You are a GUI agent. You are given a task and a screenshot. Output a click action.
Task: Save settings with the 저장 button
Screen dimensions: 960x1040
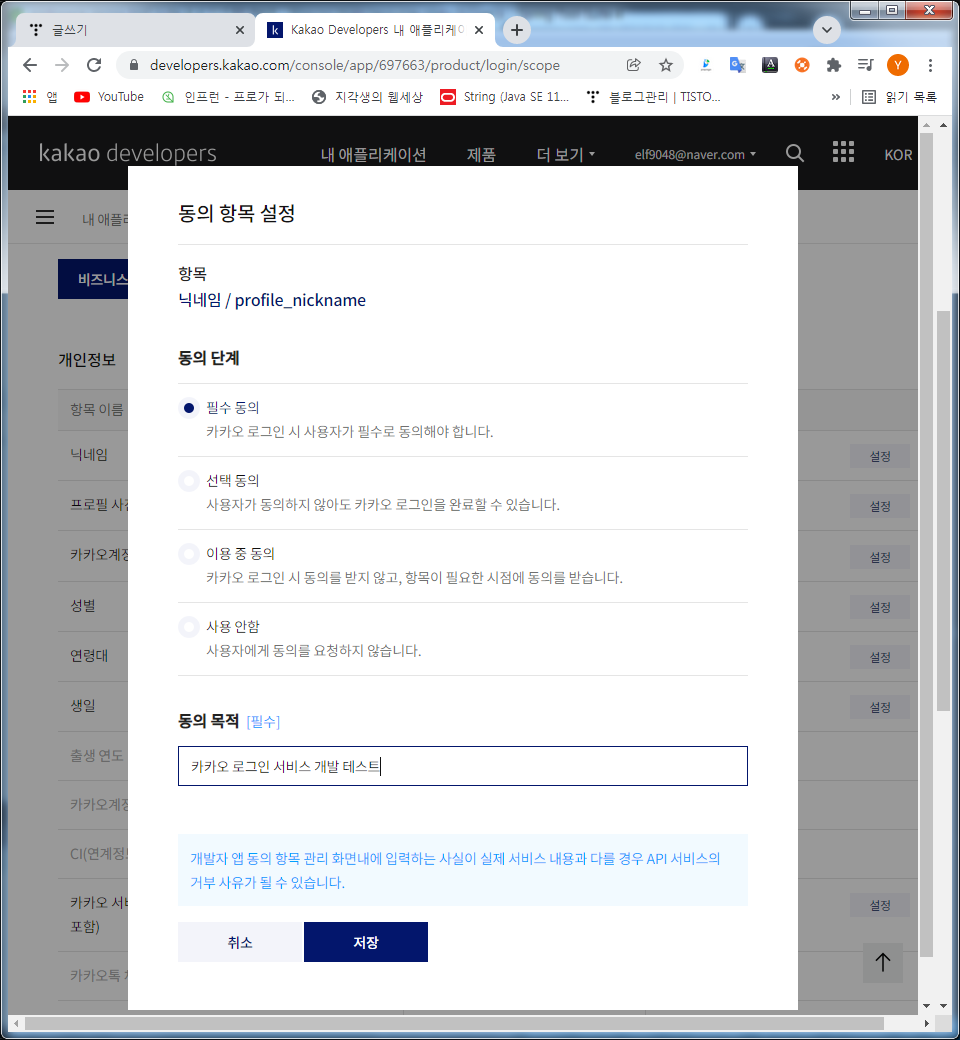366,942
